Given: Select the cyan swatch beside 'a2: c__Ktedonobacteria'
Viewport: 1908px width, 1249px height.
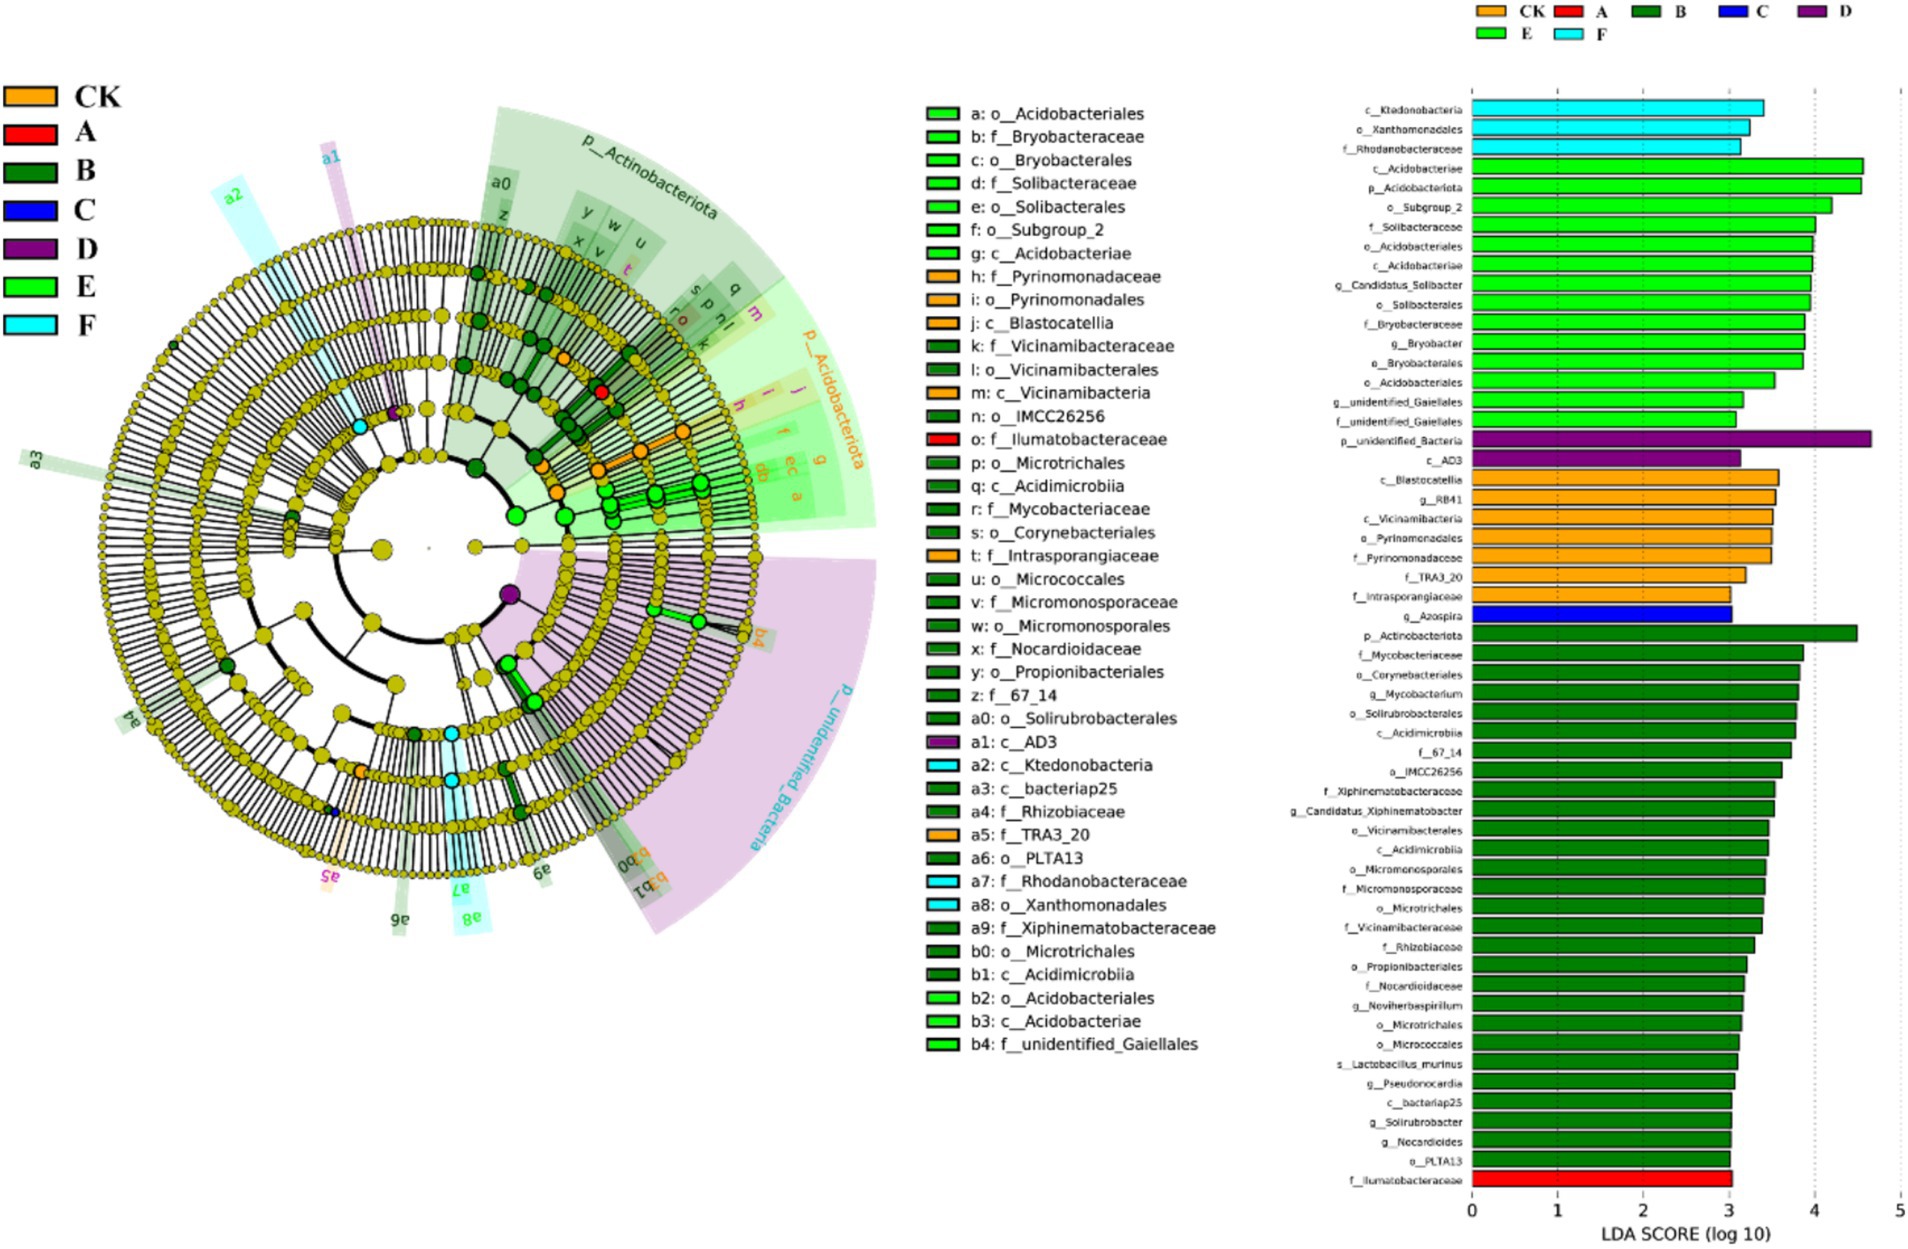Looking at the screenshot, I should [942, 765].
